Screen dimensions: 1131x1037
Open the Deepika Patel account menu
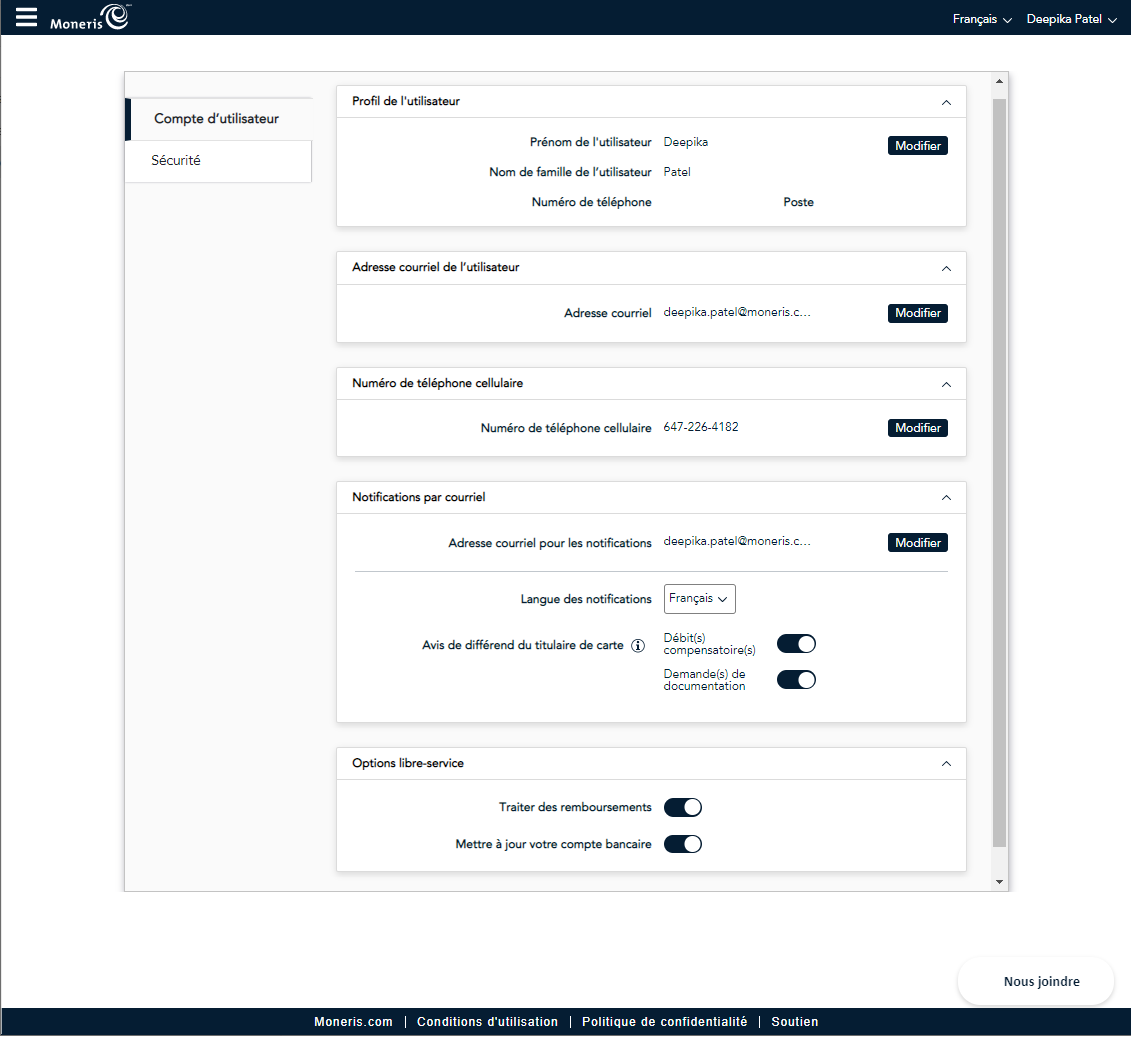1071,19
